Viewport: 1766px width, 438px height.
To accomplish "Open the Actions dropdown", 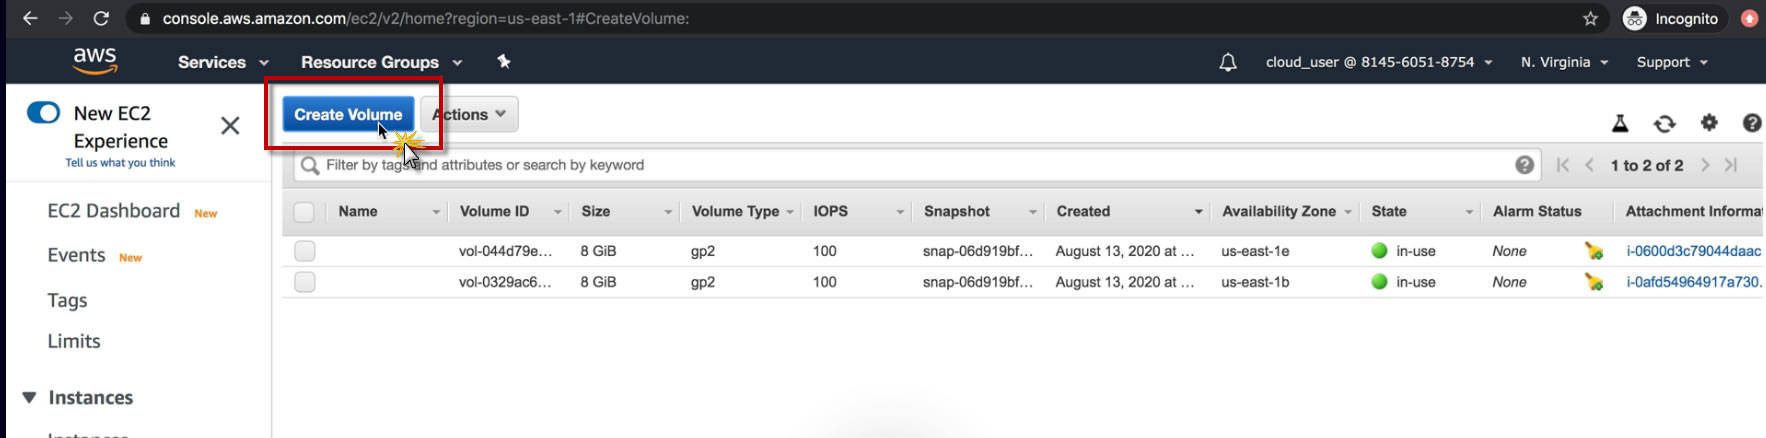I will click(x=469, y=114).
